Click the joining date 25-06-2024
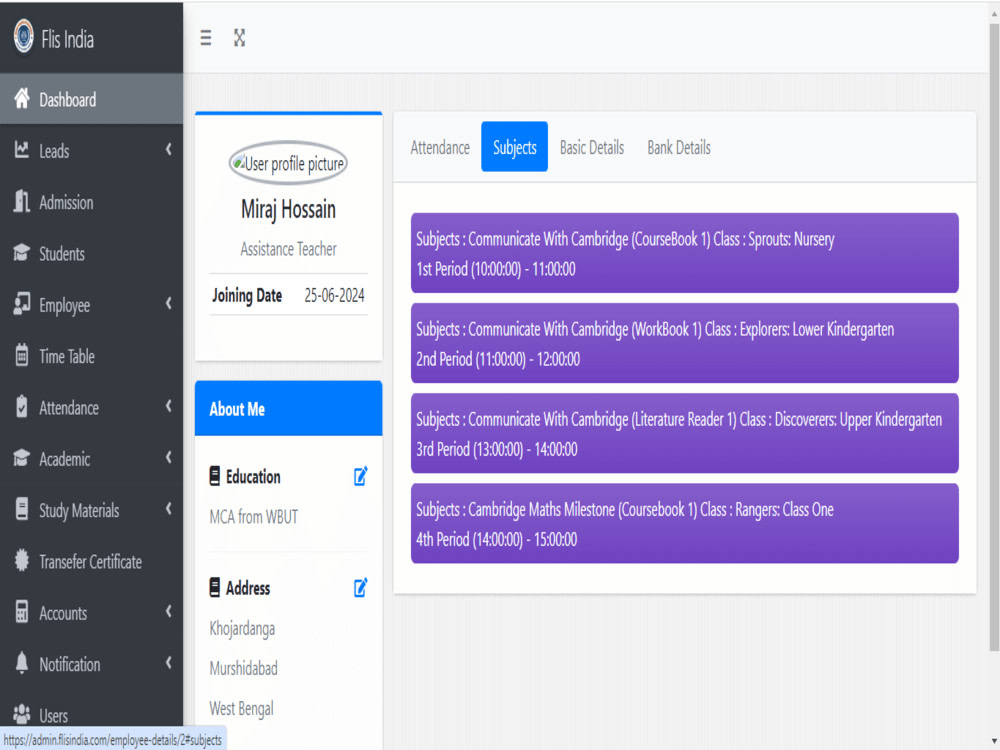1000x750 pixels. 334,295
